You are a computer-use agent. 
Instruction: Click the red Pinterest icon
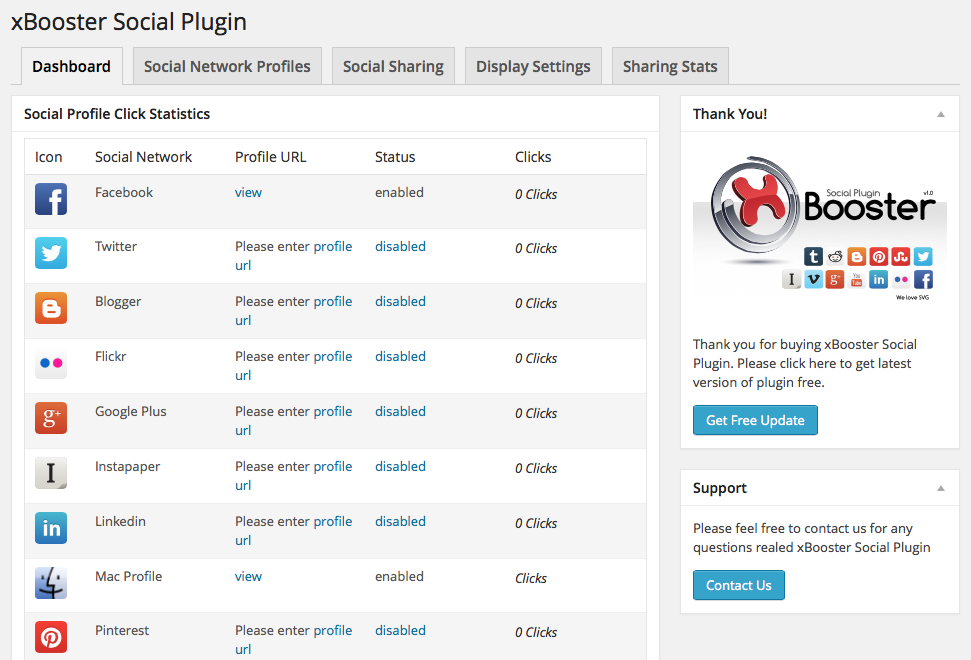[x=51, y=637]
